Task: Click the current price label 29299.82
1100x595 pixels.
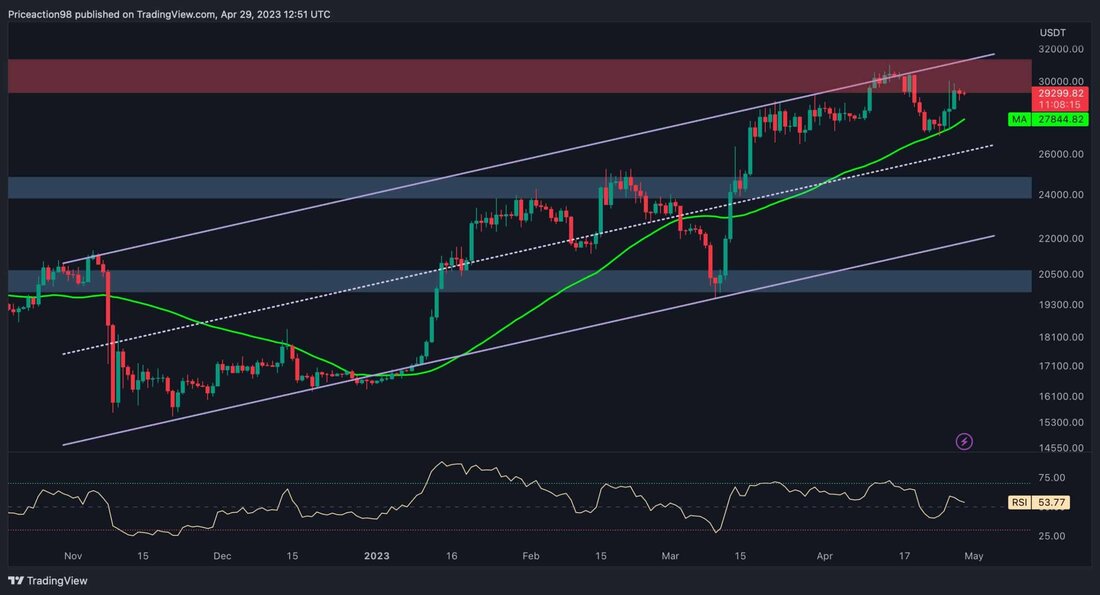Action: [1061, 93]
